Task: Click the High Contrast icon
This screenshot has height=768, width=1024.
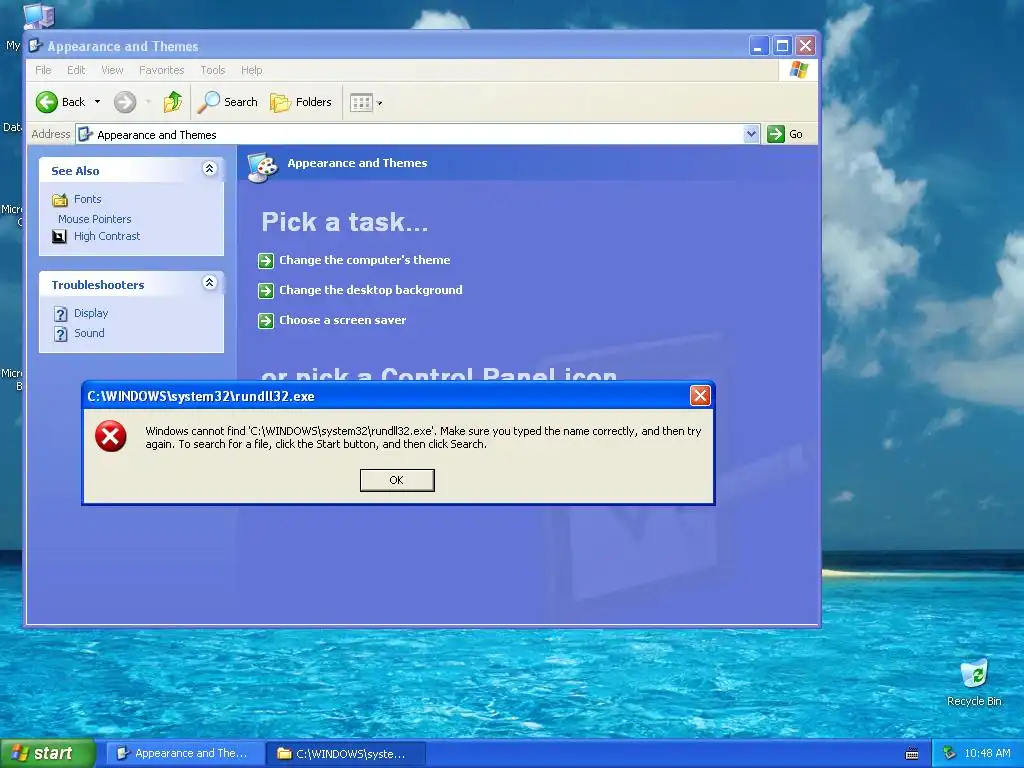Action: tap(59, 236)
